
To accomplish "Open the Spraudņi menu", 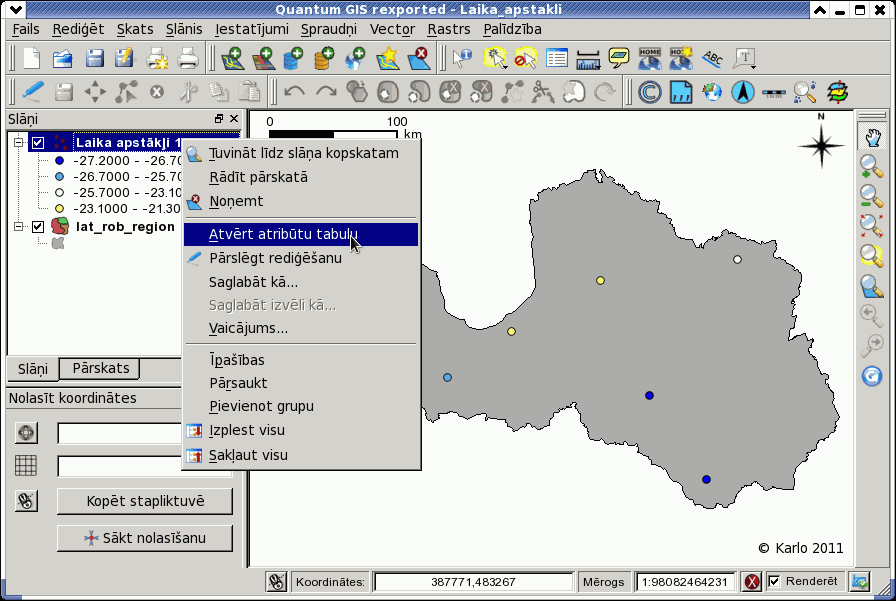I will pyautogui.click(x=329, y=29).
